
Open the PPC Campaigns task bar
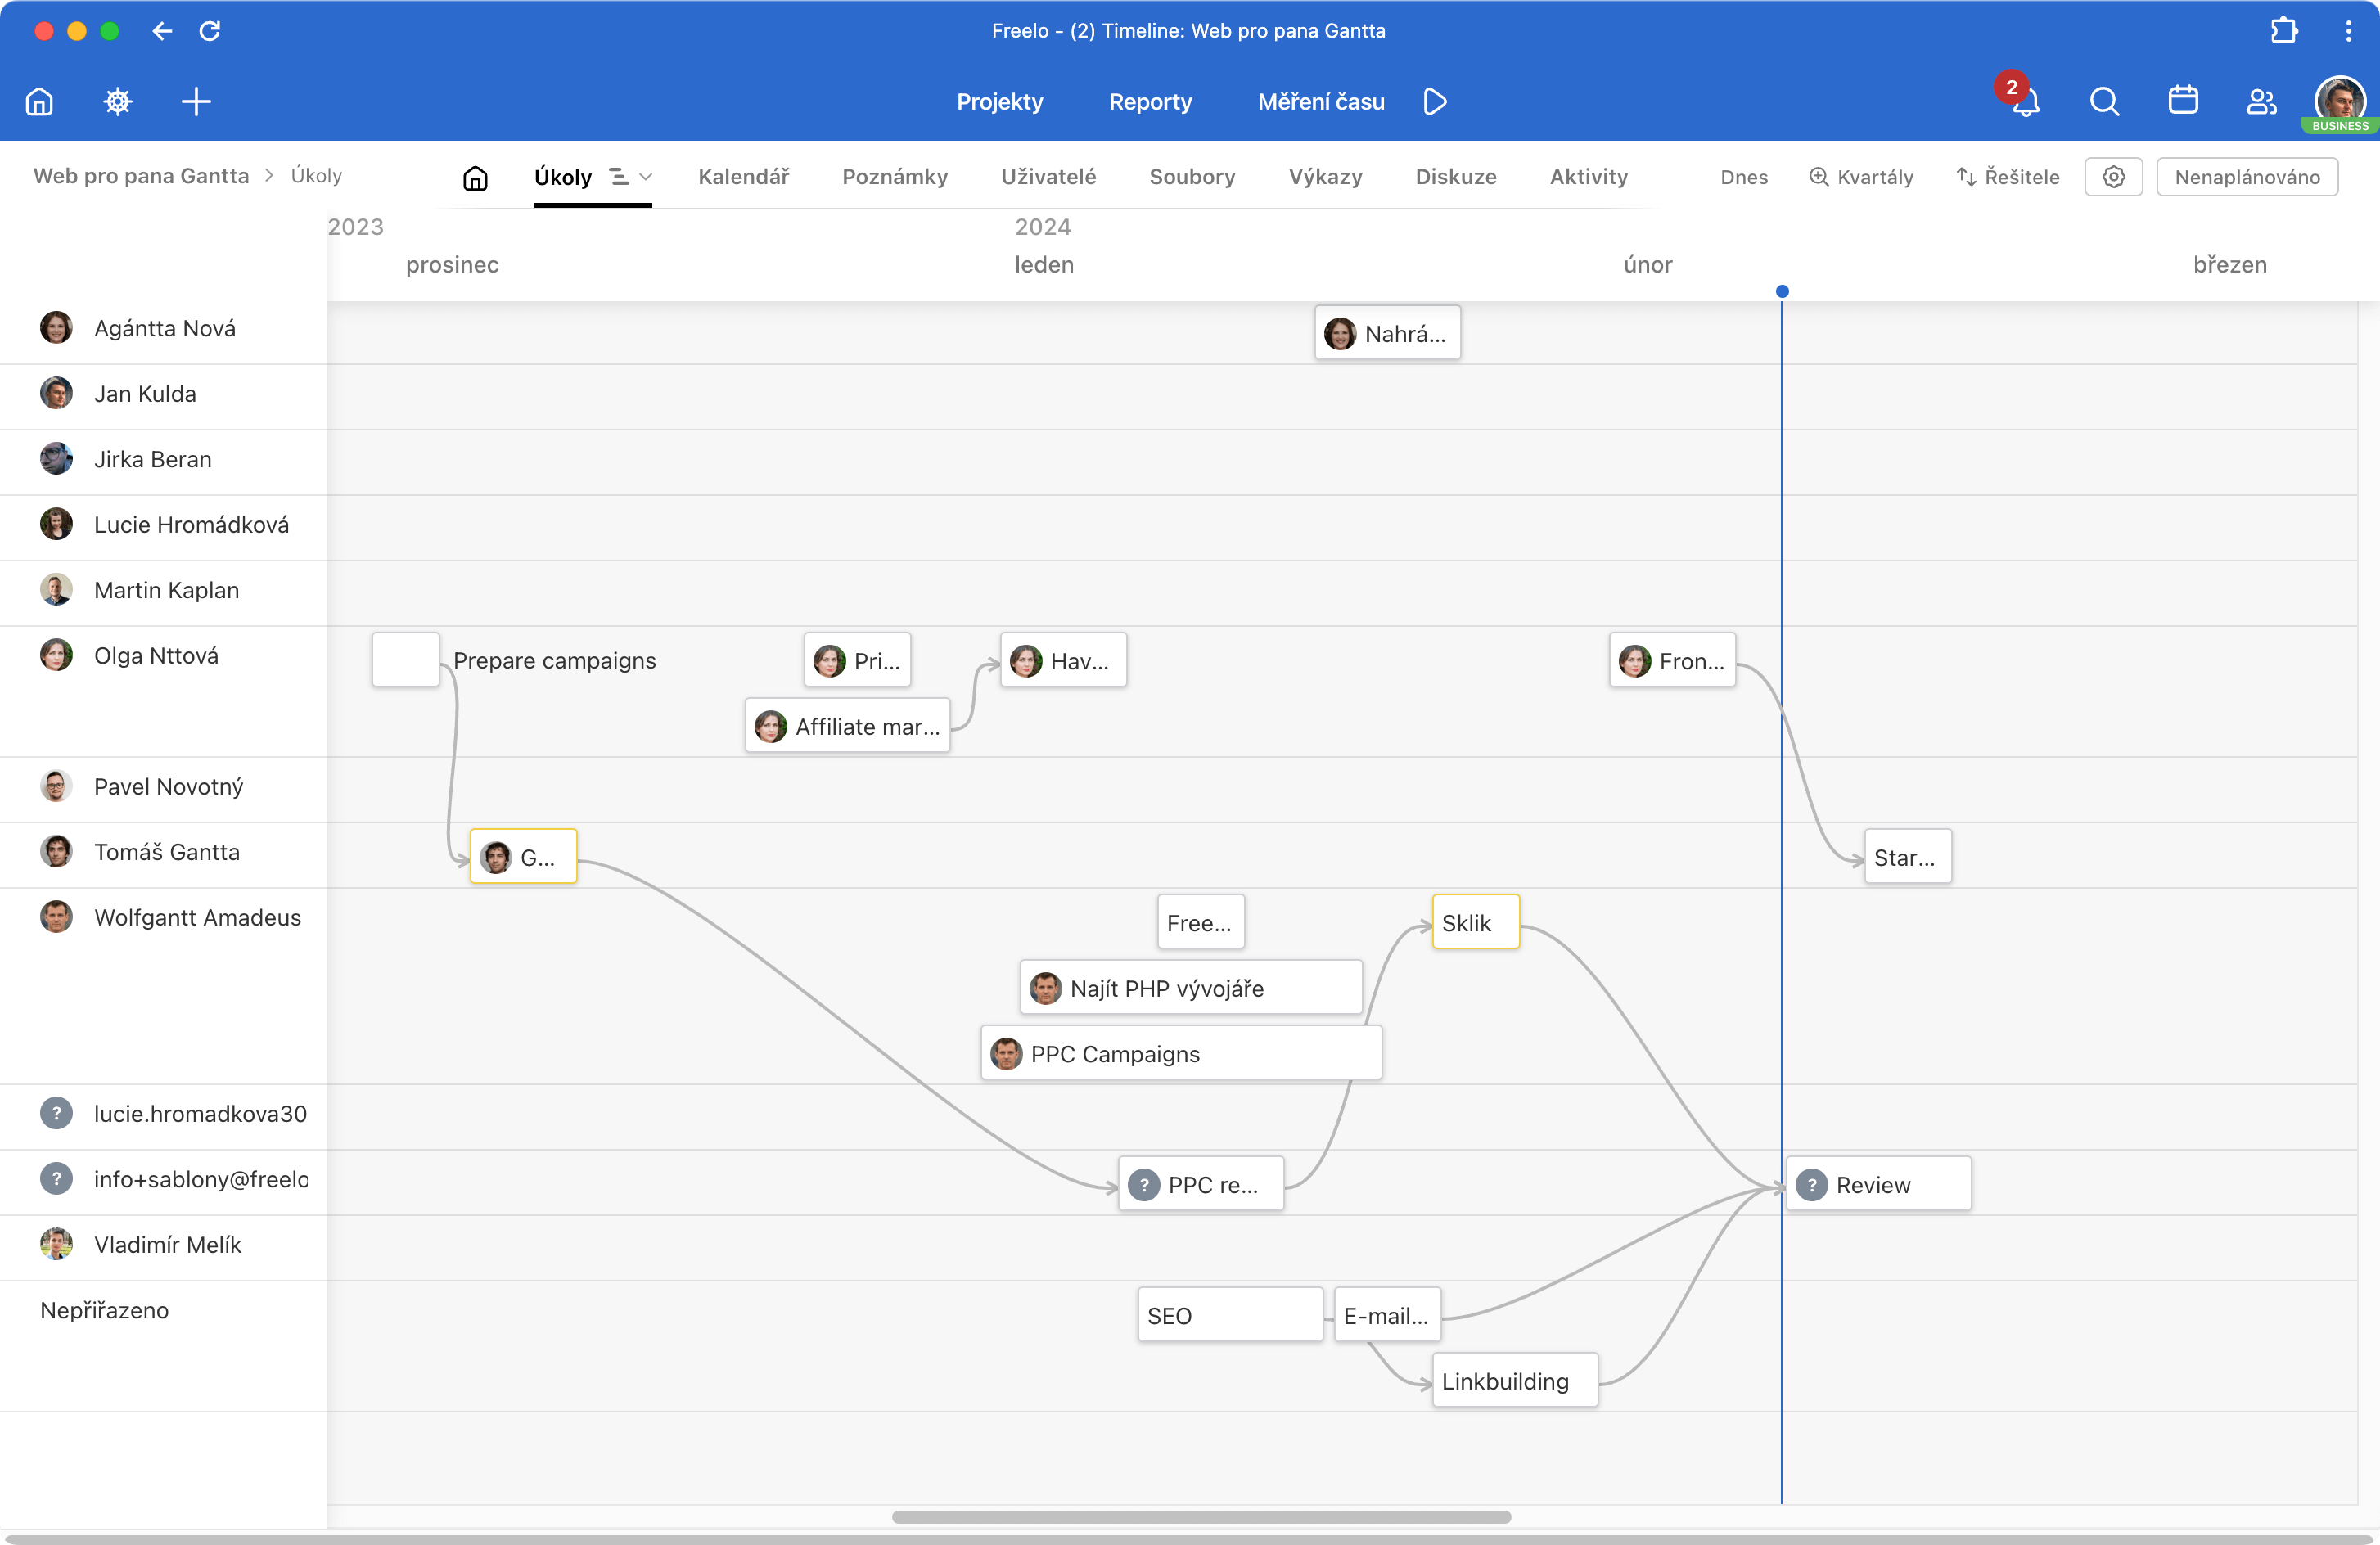(x=1181, y=1053)
